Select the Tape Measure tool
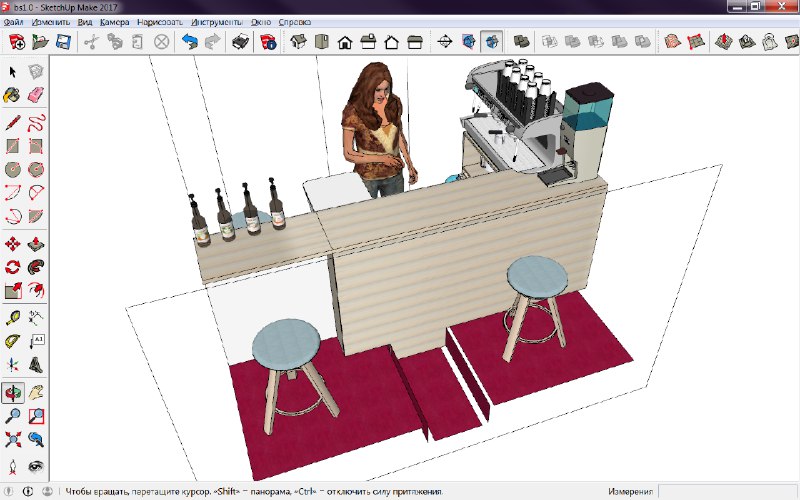 [x=13, y=318]
